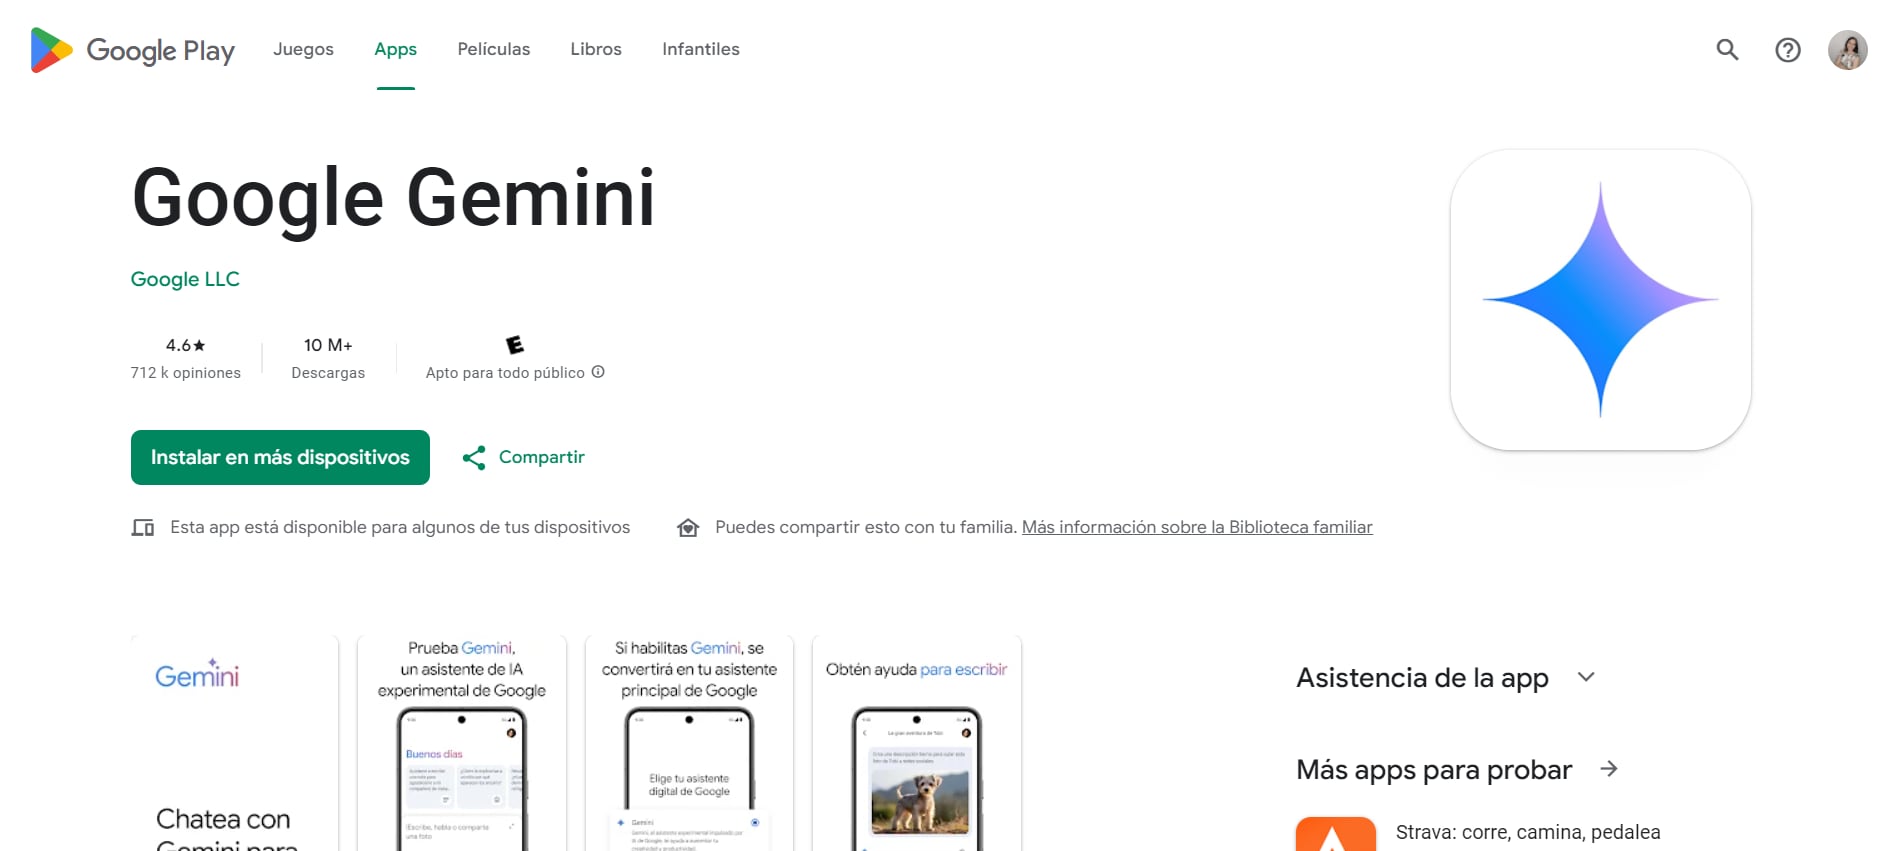
Task: Click the E content rating badge
Action: [x=515, y=345]
